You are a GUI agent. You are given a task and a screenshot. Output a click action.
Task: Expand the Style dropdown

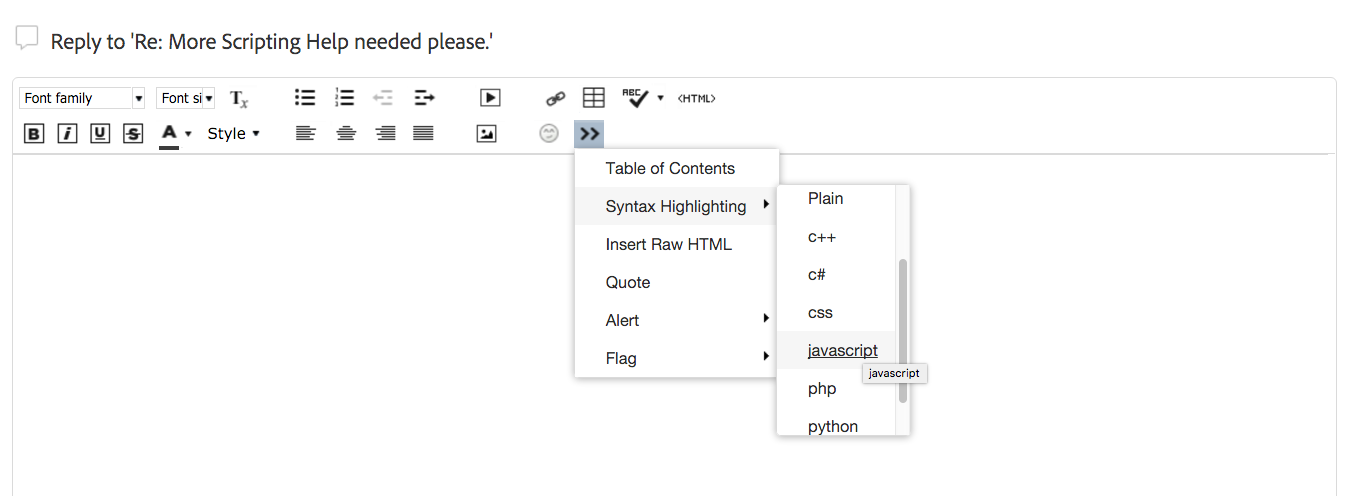point(233,133)
